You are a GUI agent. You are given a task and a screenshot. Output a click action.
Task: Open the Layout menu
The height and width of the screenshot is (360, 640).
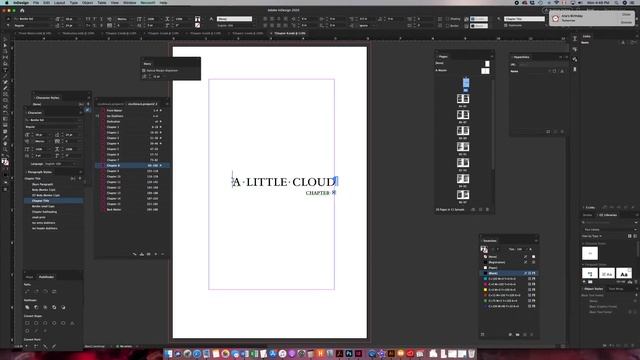coord(60,2)
